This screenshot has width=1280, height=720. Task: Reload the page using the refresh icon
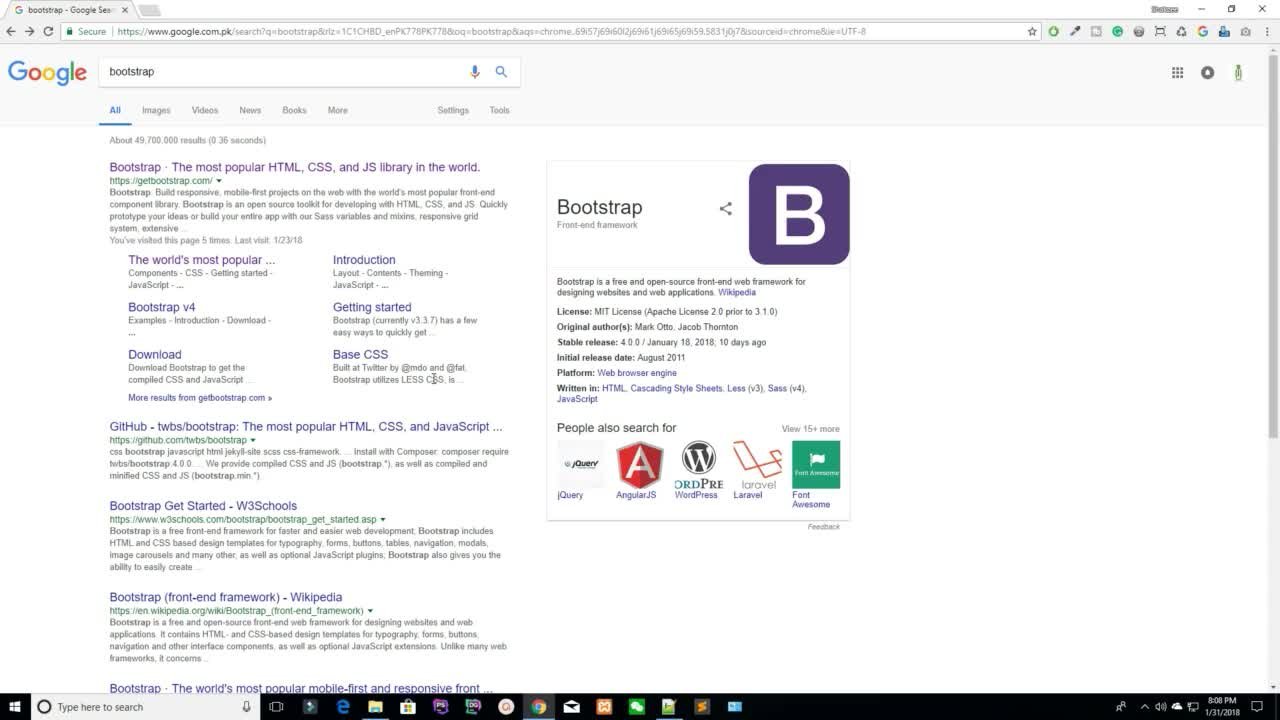tap(47, 31)
